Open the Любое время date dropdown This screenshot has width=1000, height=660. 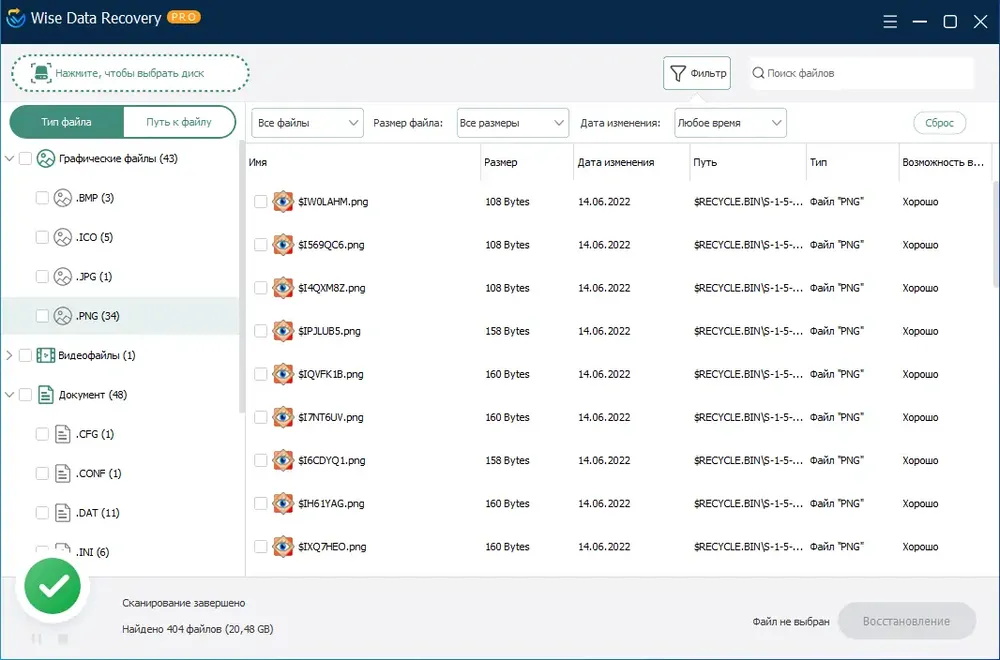tap(730, 123)
